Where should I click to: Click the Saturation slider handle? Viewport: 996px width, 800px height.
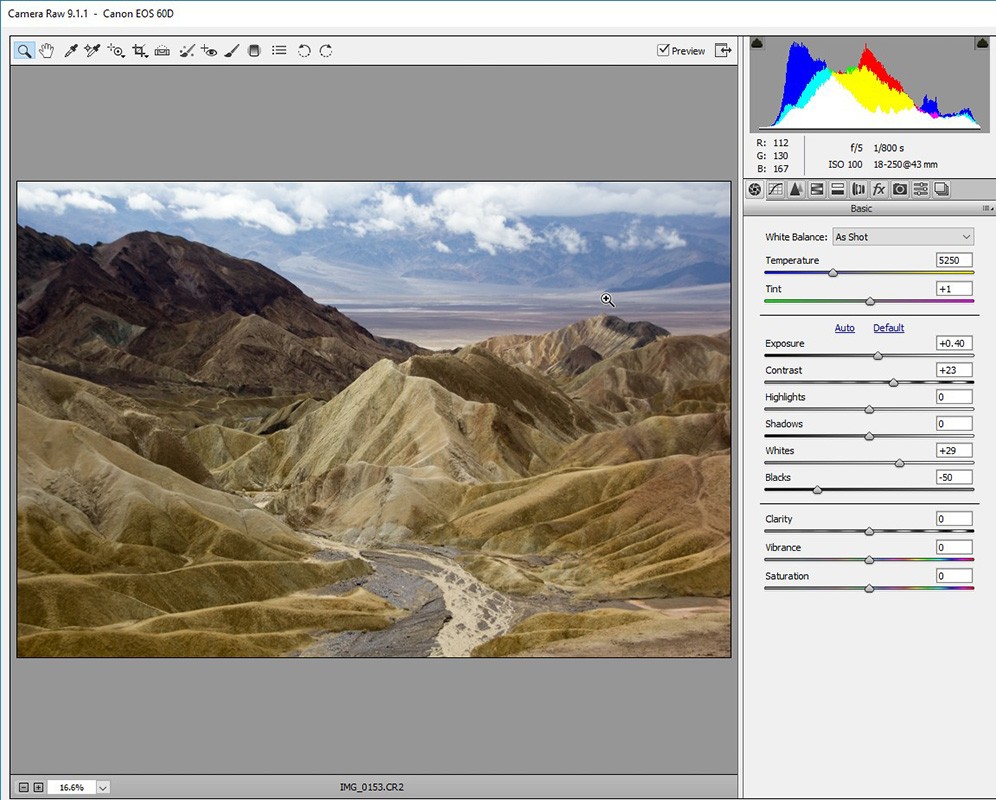click(x=869, y=589)
